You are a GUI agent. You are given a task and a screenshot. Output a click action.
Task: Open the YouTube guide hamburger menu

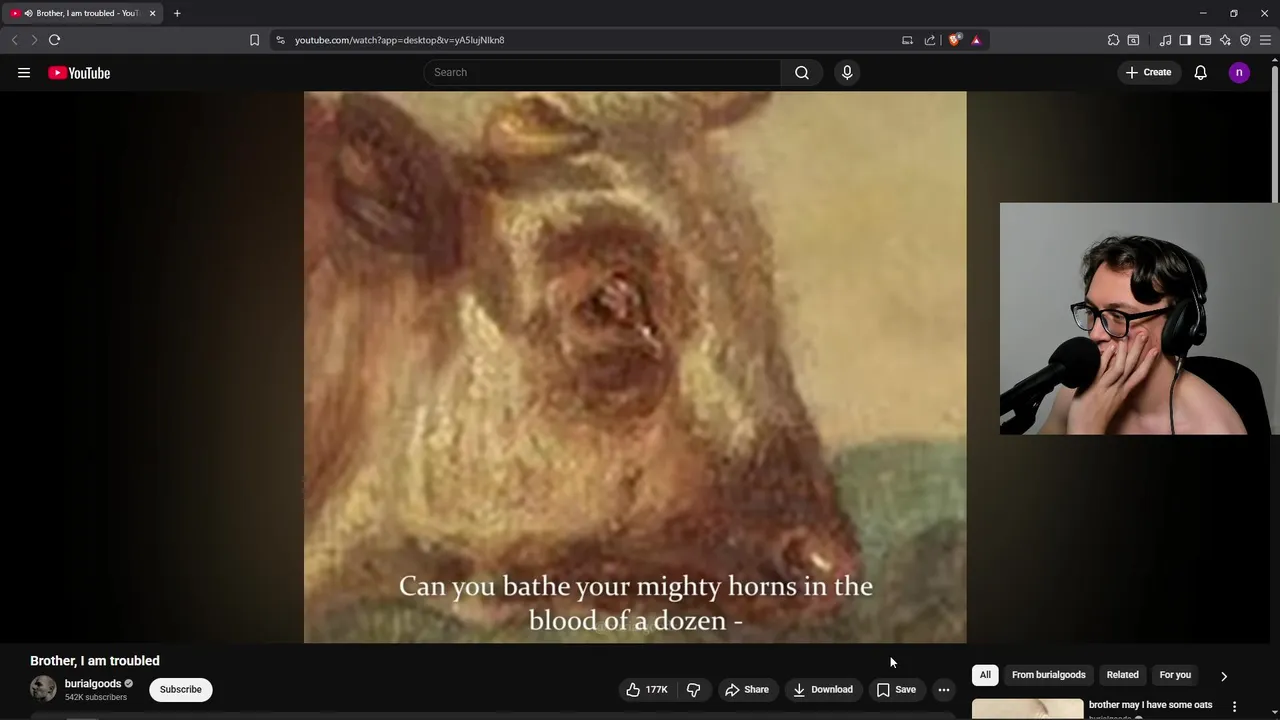click(24, 73)
